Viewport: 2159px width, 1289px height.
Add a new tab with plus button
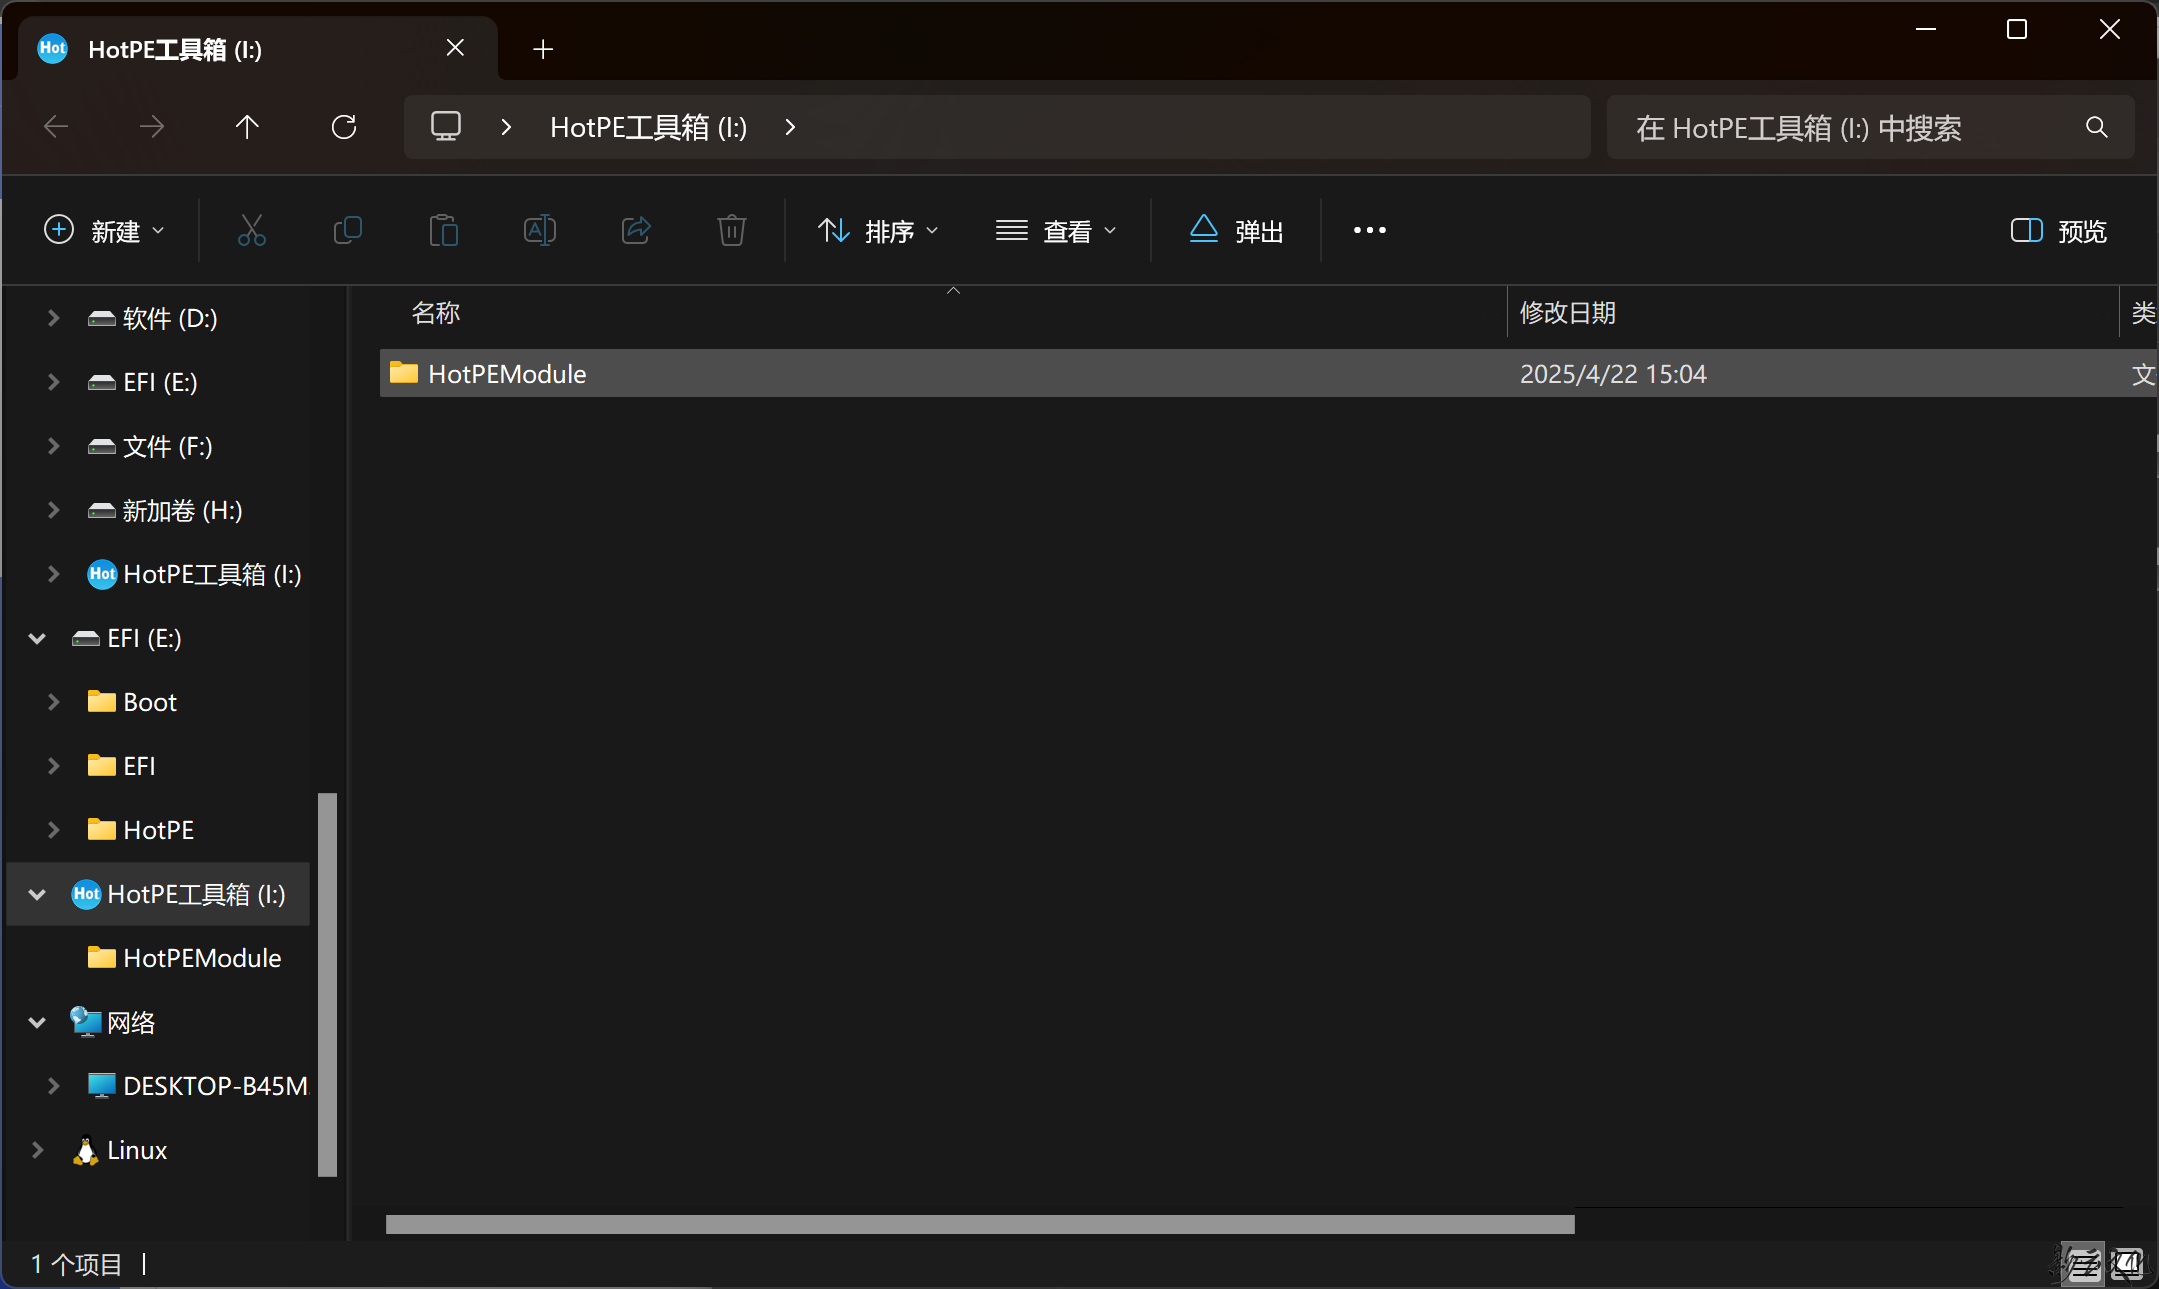click(x=543, y=49)
